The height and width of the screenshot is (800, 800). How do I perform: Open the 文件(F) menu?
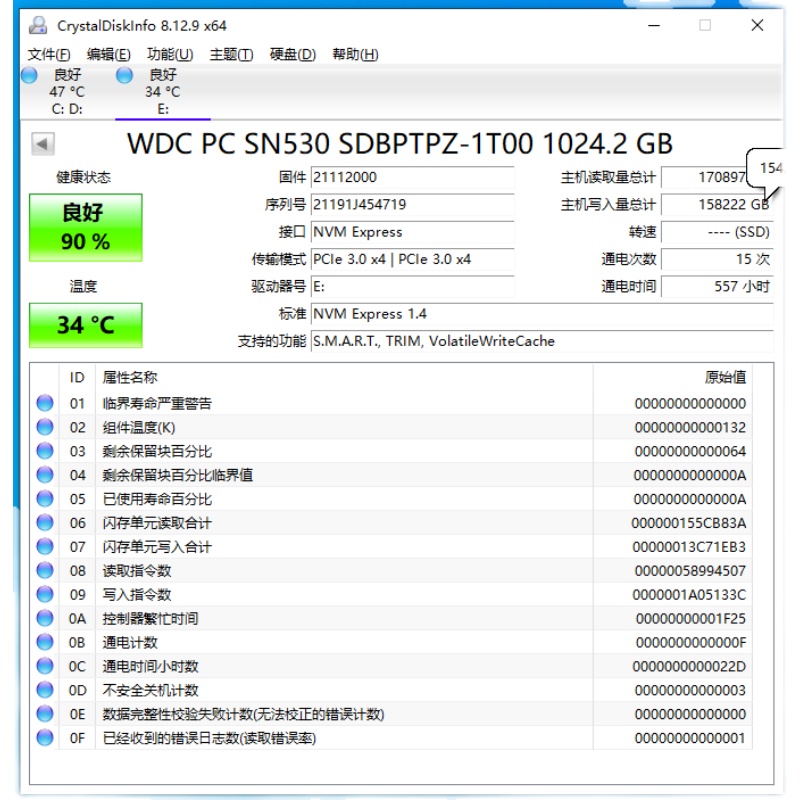(x=48, y=54)
